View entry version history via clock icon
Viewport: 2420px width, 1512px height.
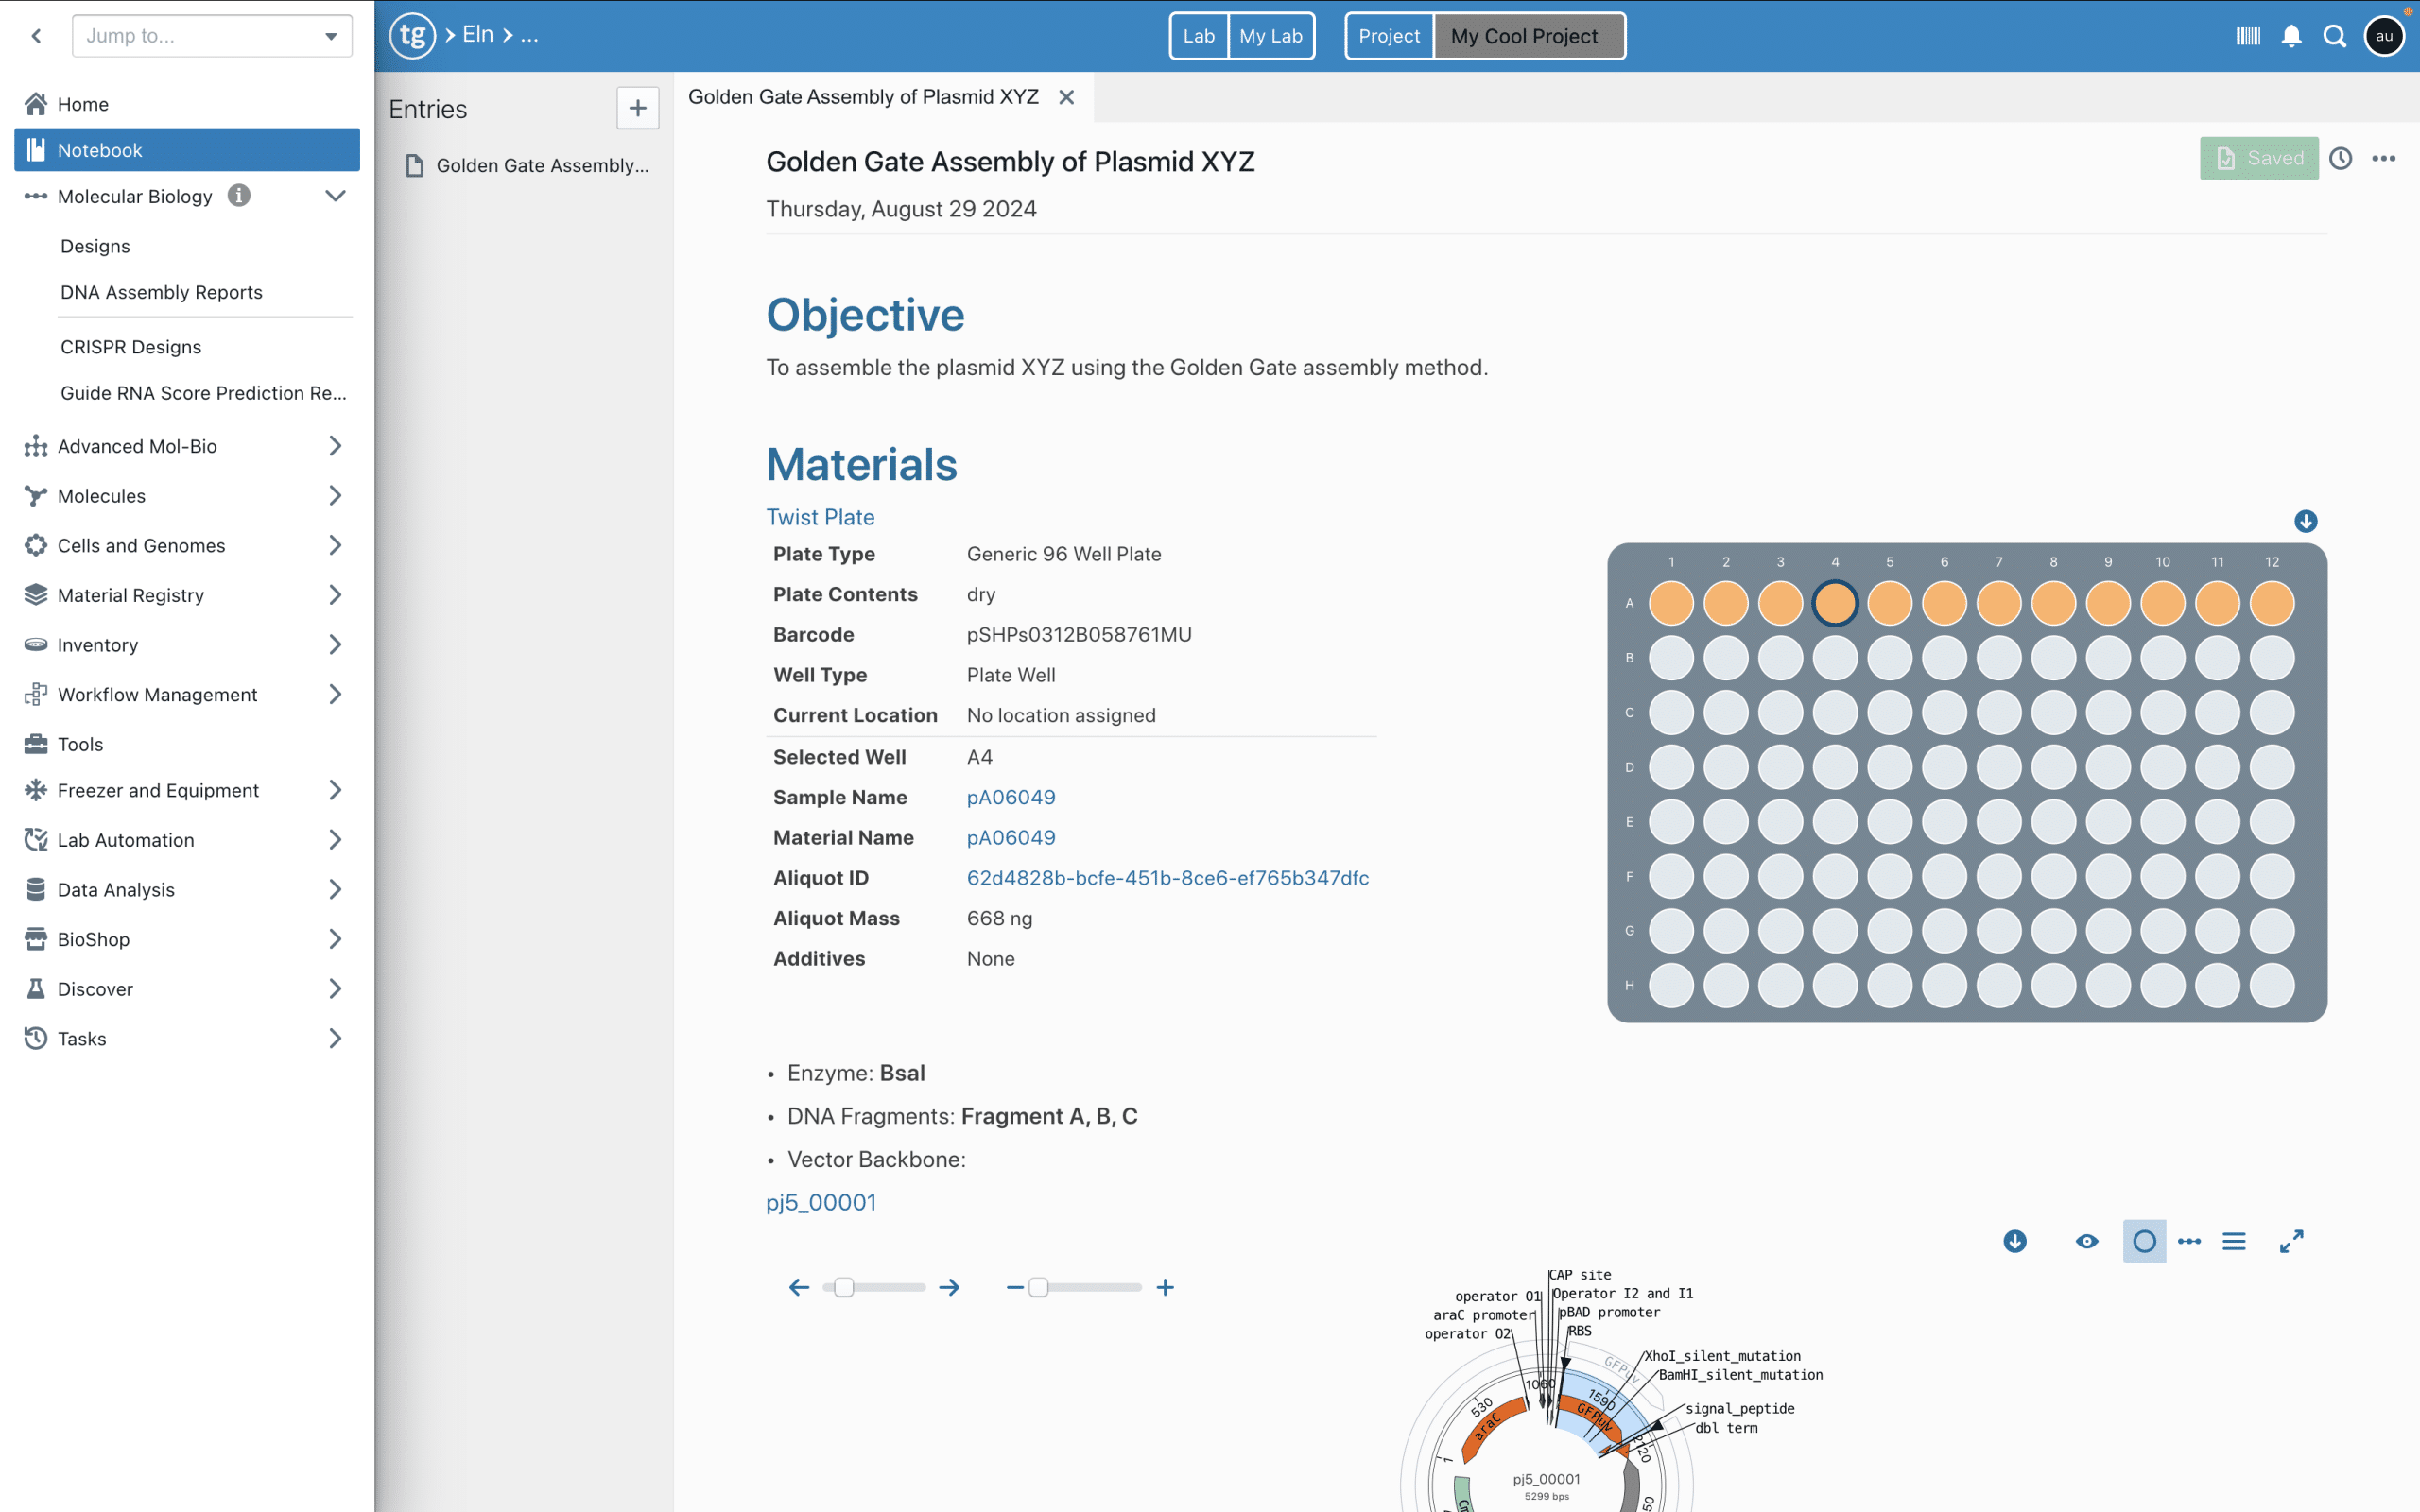click(x=2340, y=158)
